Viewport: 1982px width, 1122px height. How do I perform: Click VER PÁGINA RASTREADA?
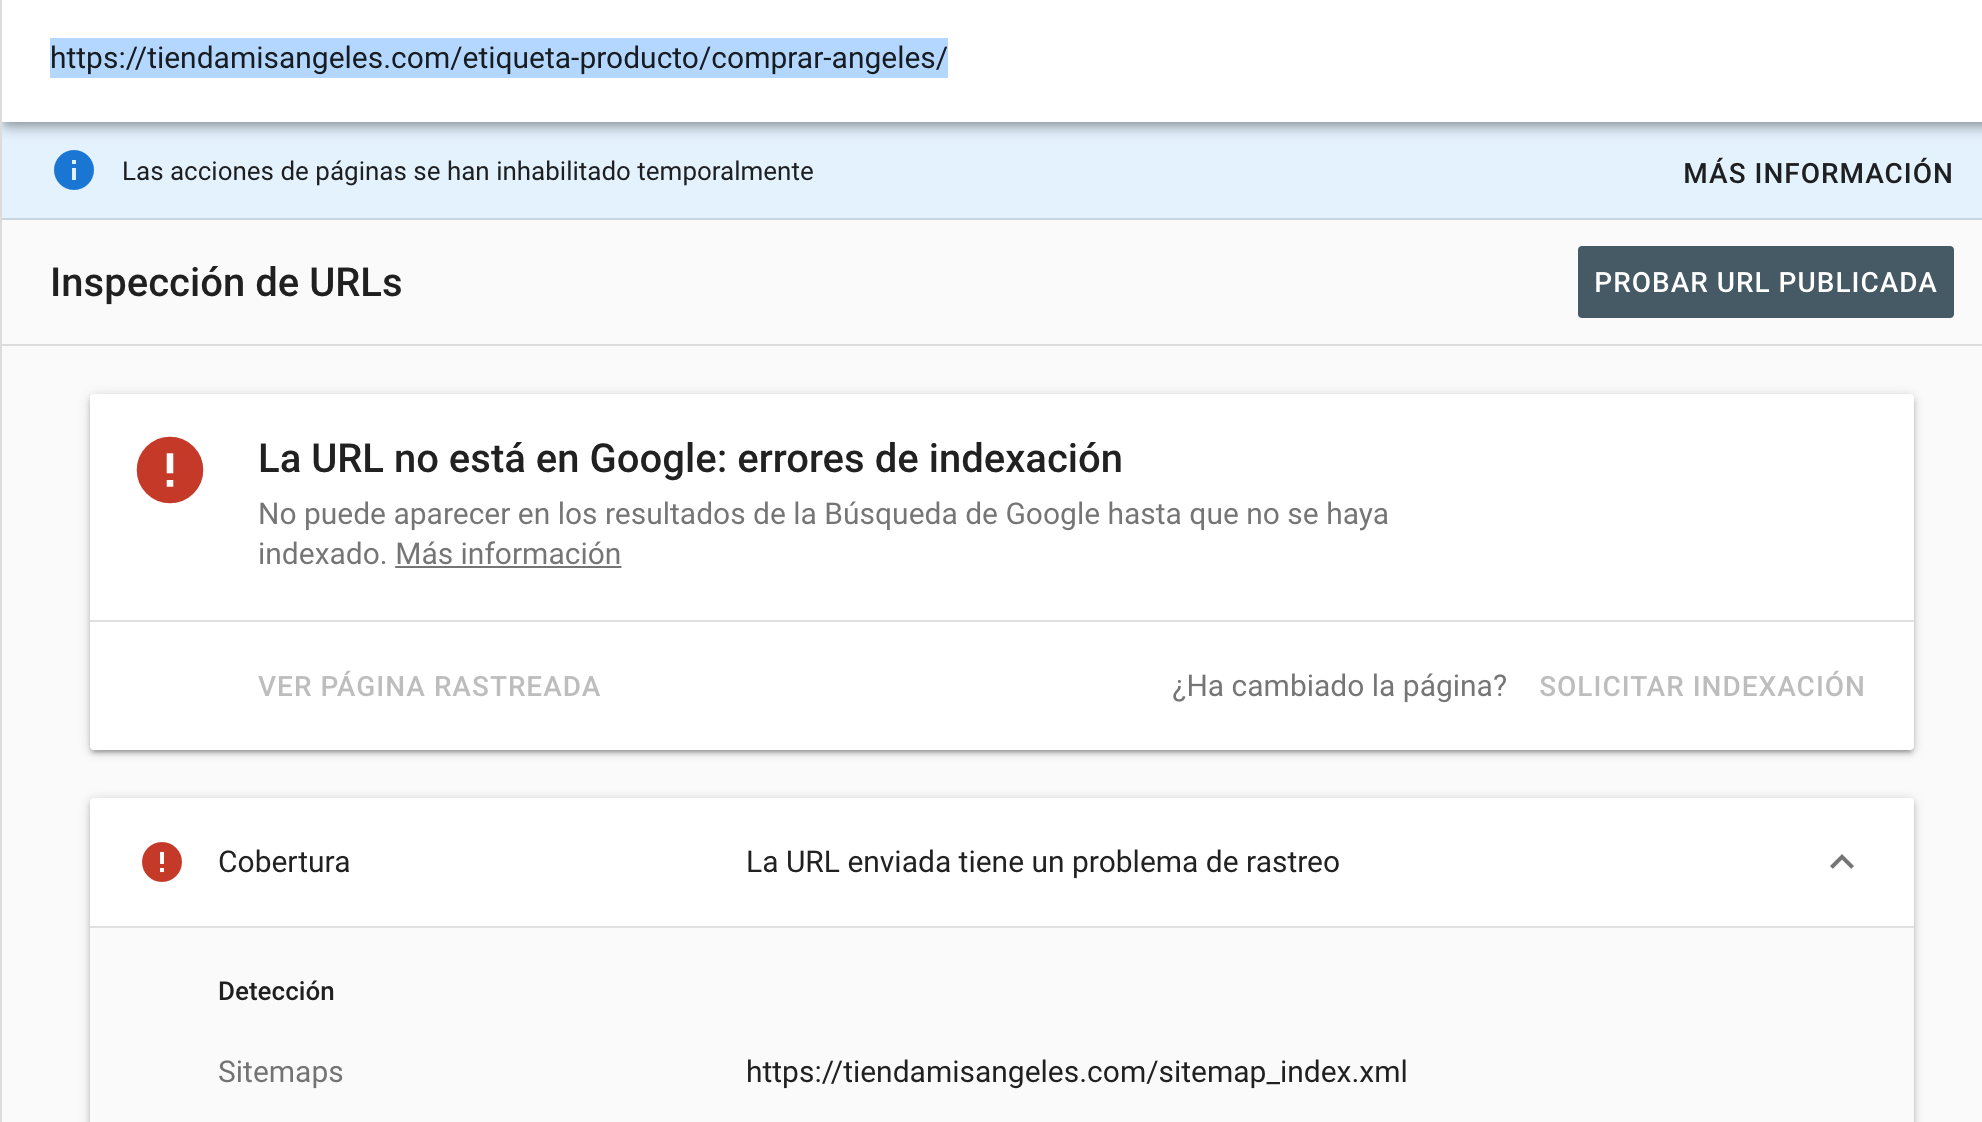click(x=429, y=686)
